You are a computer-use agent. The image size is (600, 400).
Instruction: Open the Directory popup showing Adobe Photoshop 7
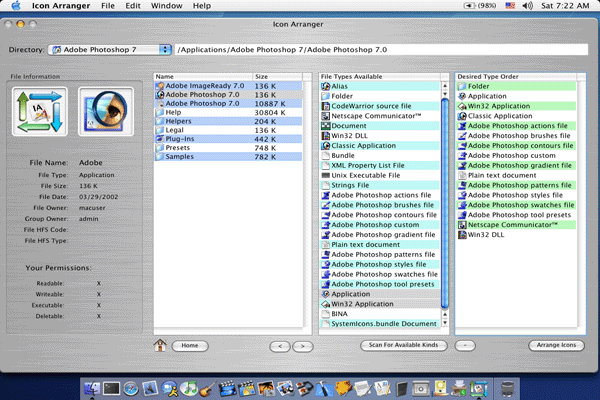(x=109, y=50)
